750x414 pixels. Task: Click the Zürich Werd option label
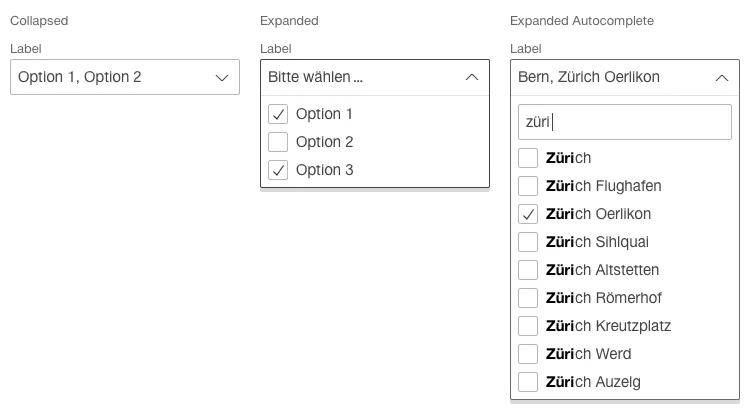[588, 354]
